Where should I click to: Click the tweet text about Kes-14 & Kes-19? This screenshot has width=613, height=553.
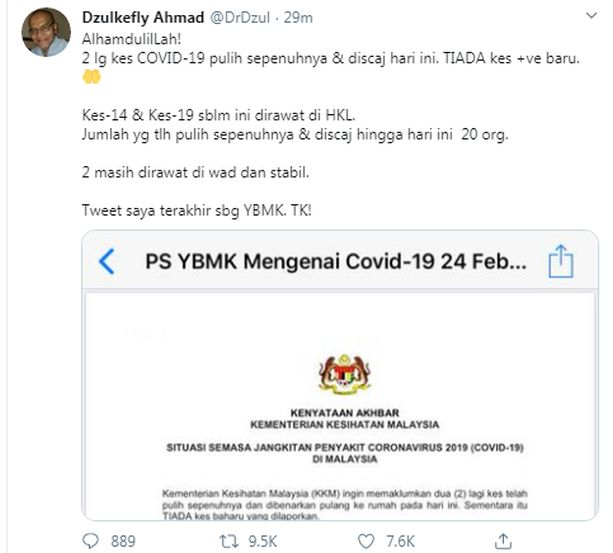(219, 115)
